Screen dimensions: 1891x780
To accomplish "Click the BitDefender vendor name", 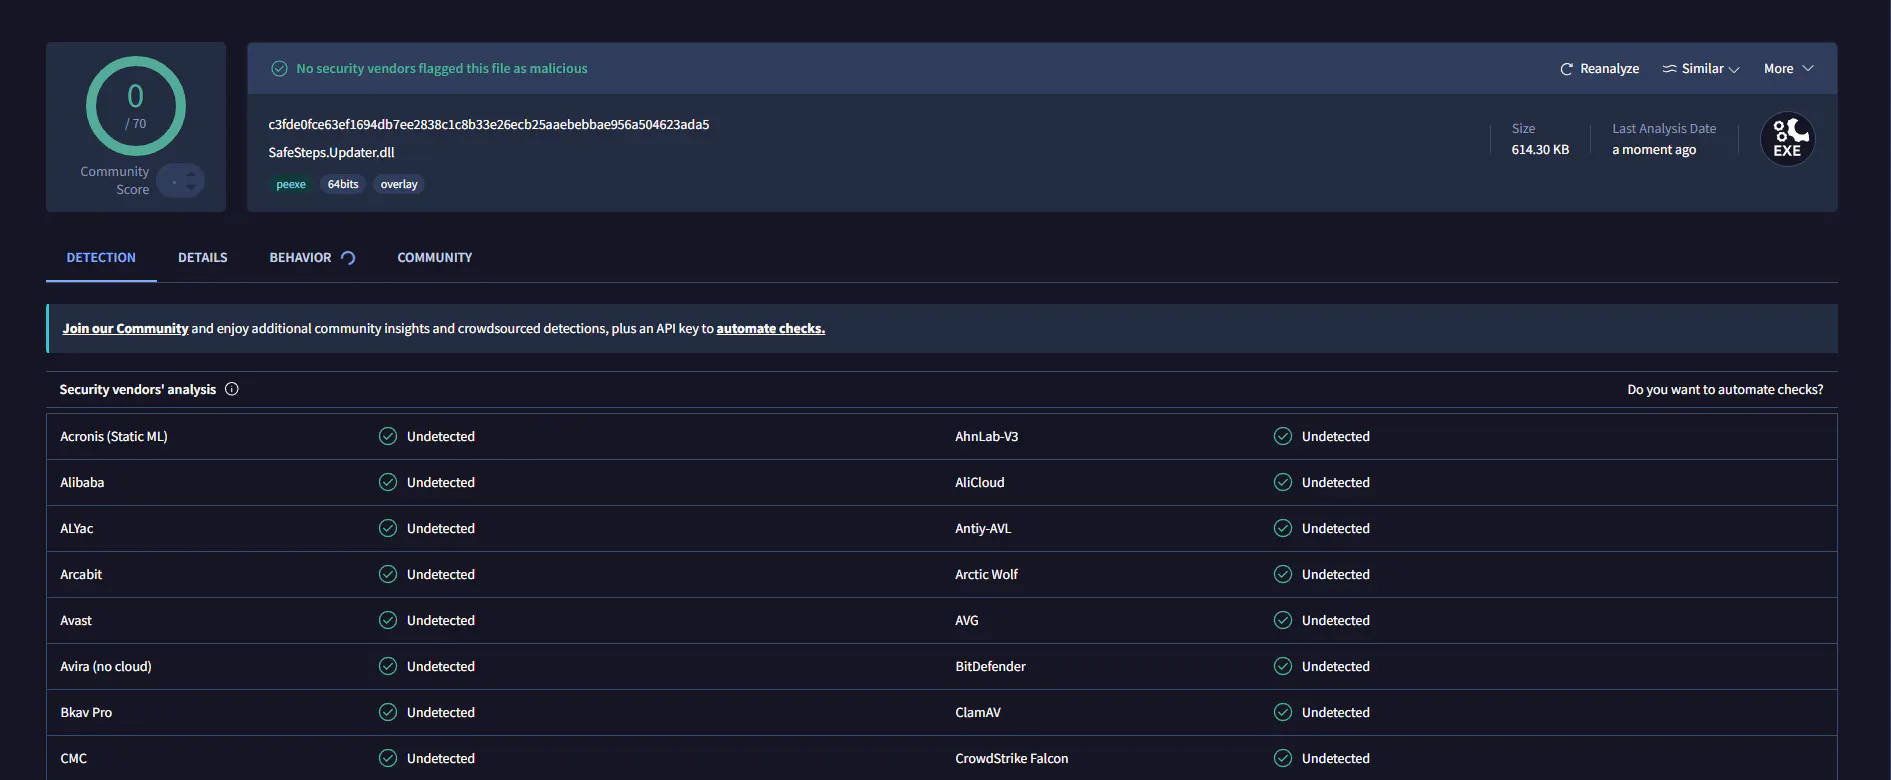I will [991, 667].
